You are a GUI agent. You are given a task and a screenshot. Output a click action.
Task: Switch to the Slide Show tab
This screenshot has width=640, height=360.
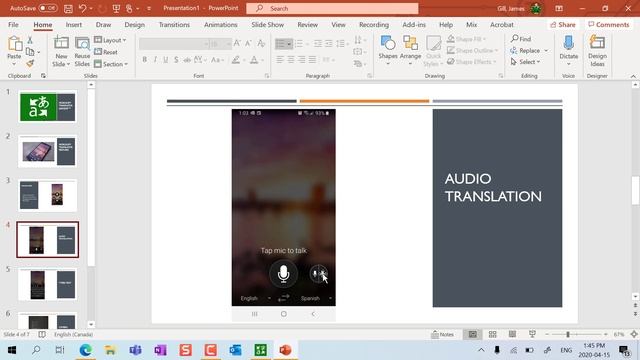point(268,24)
